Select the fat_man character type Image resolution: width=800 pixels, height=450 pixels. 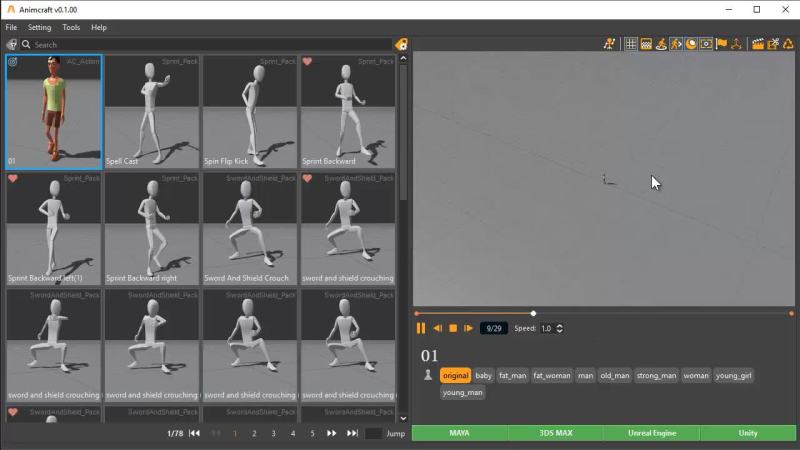pos(512,376)
